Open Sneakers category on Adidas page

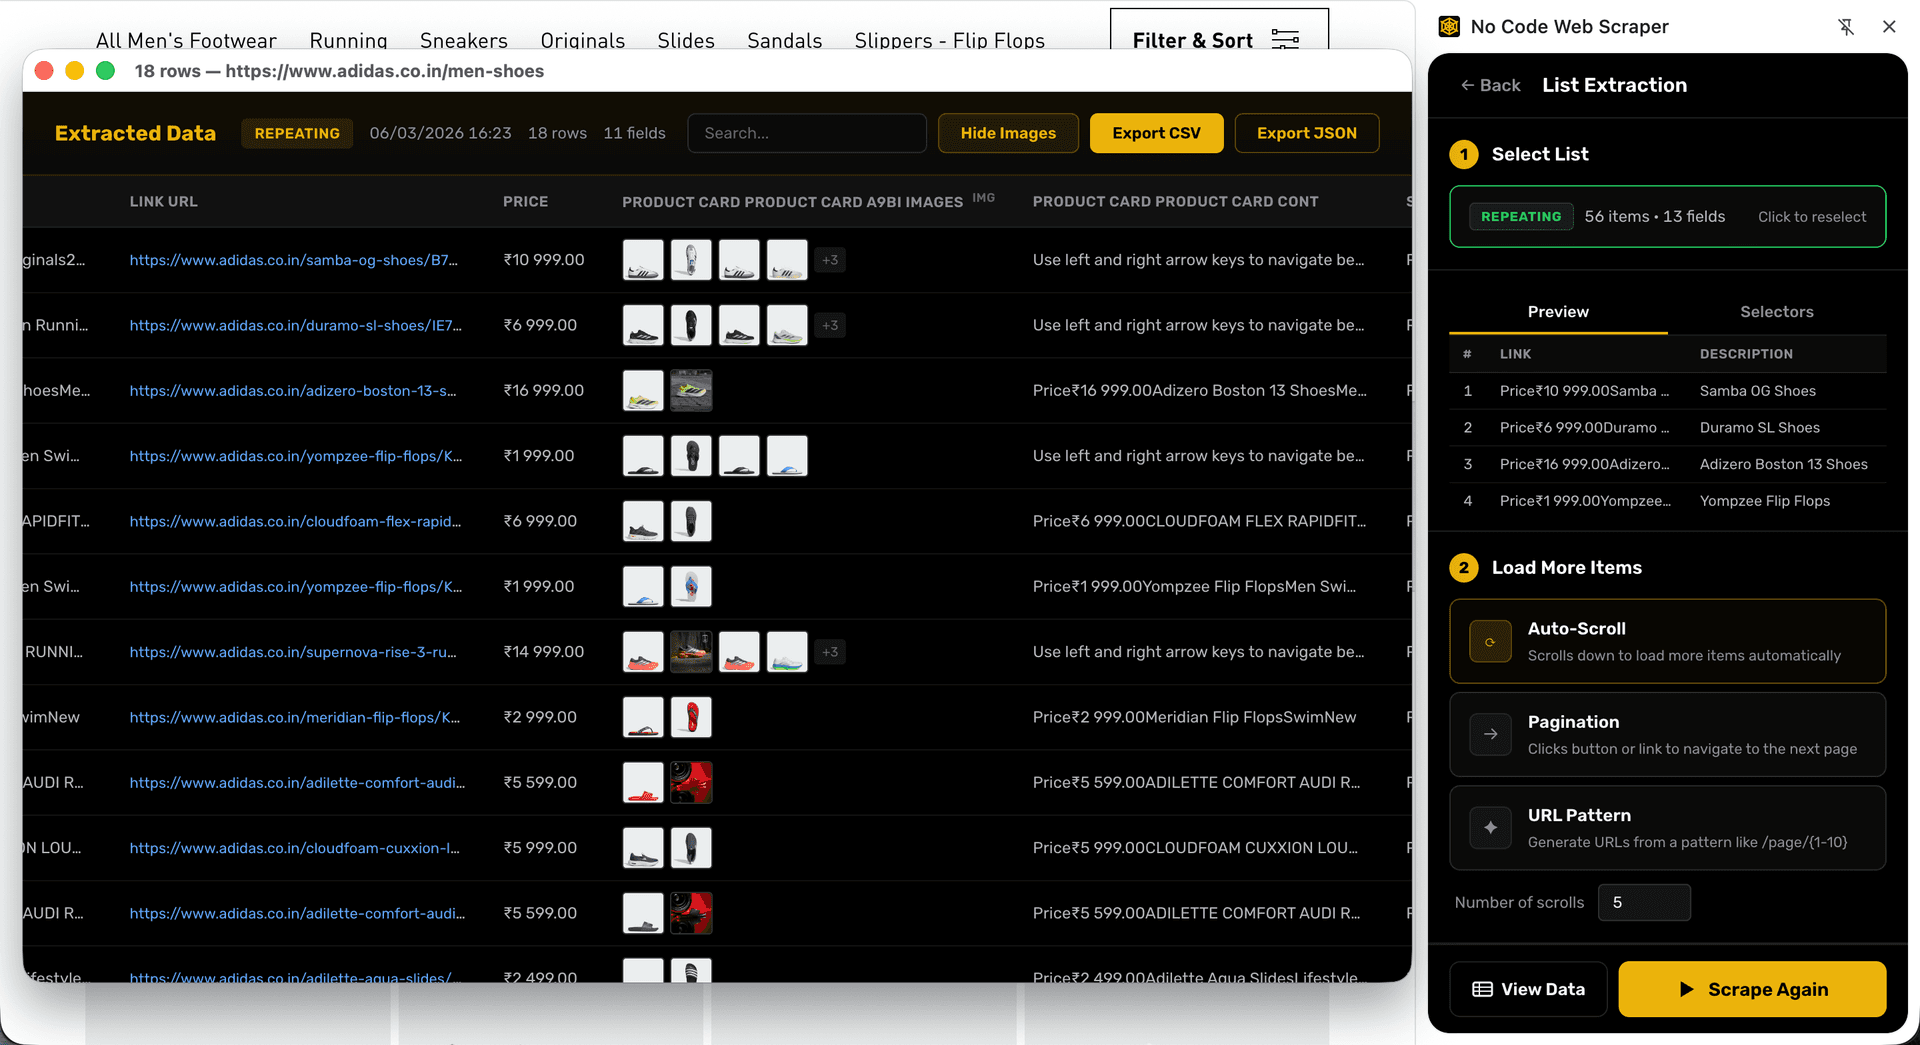464,40
